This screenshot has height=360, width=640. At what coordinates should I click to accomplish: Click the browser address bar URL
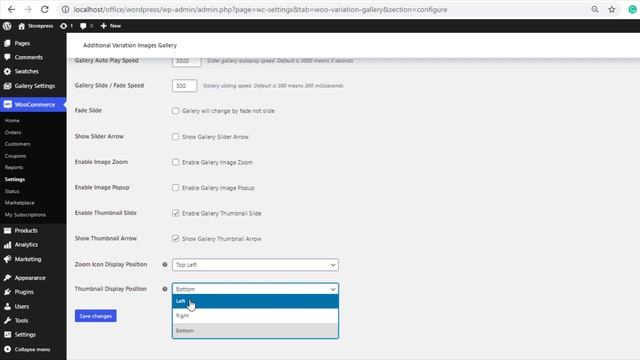pyautogui.click(x=260, y=9)
